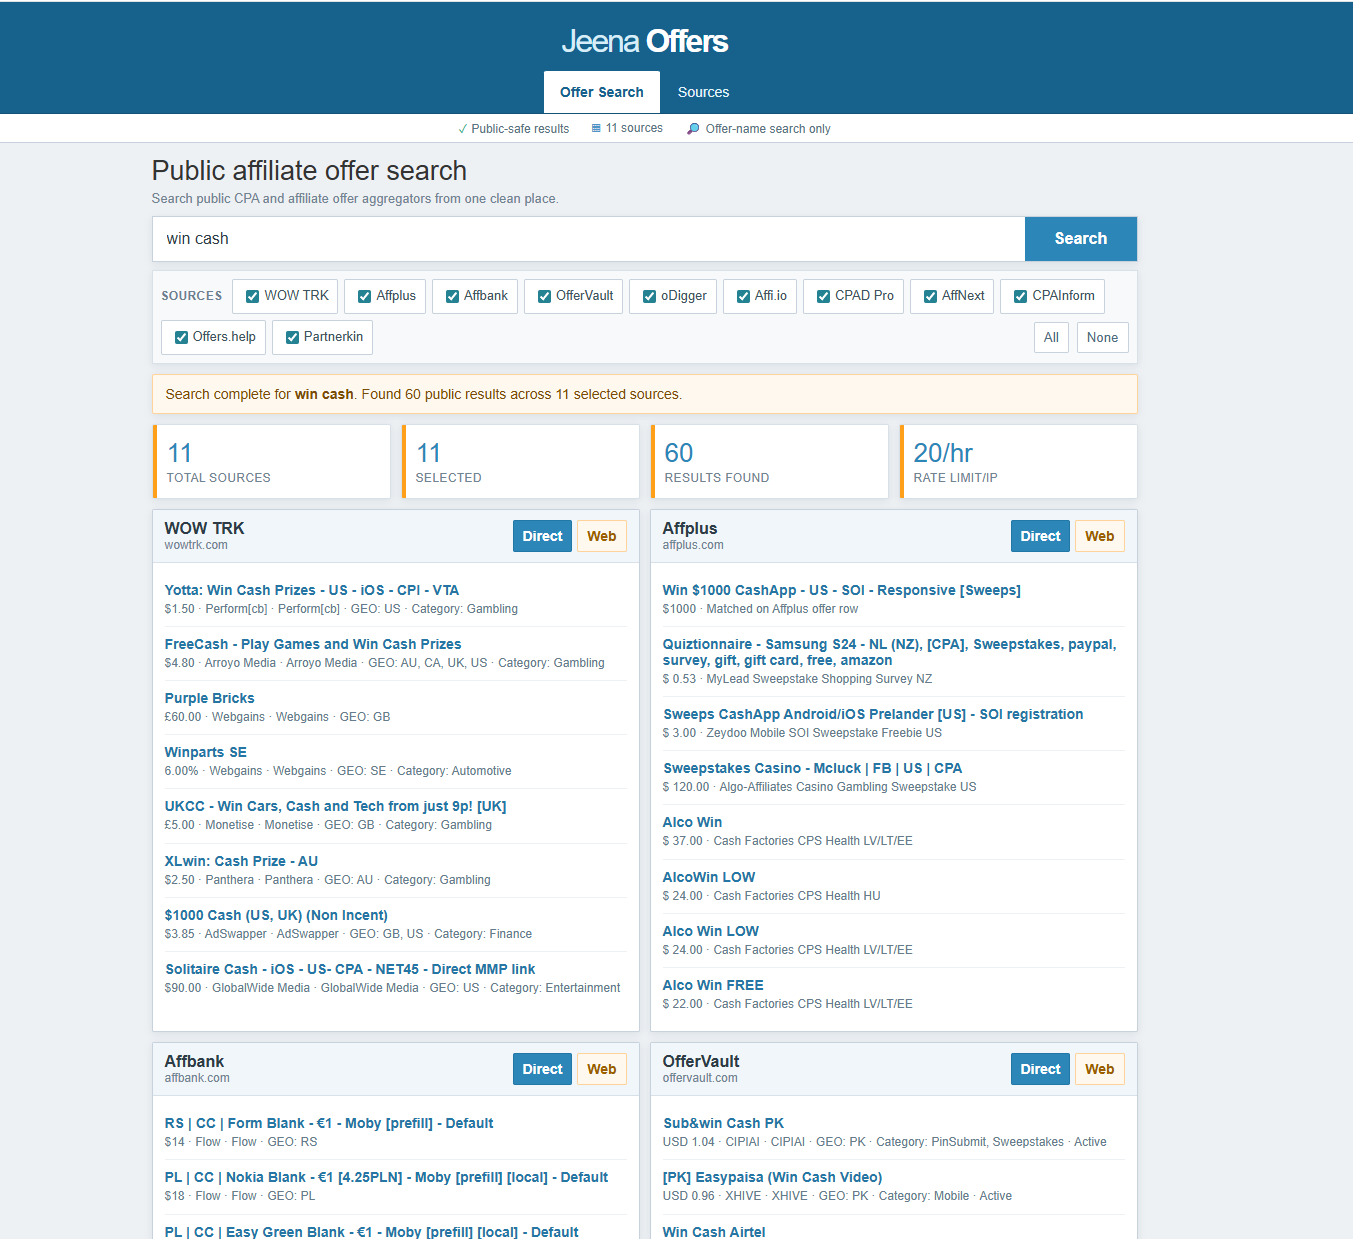Open 'Sweepstakes Casino - Mcluck' offer link
The width and height of the screenshot is (1353, 1239).
coord(812,768)
